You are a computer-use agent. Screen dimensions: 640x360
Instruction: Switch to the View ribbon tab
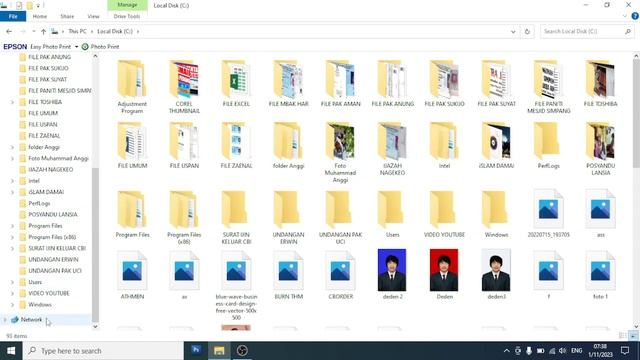[x=93, y=16]
